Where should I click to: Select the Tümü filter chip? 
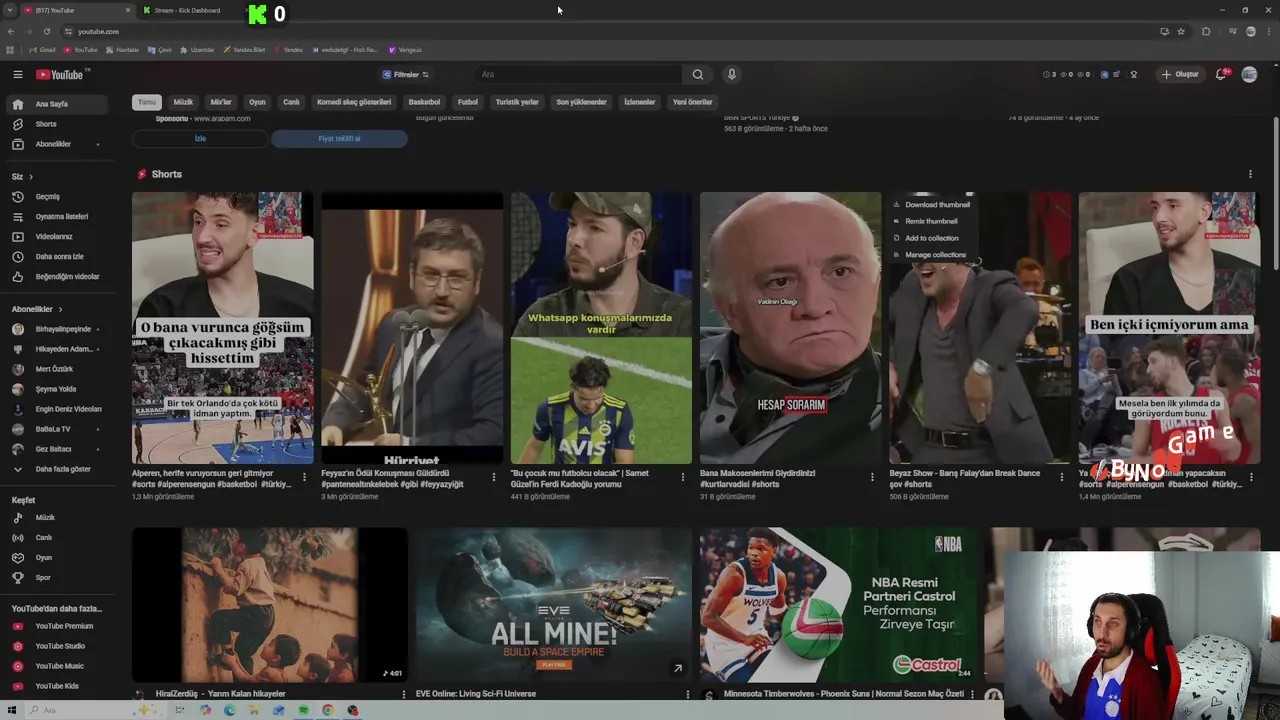[147, 102]
